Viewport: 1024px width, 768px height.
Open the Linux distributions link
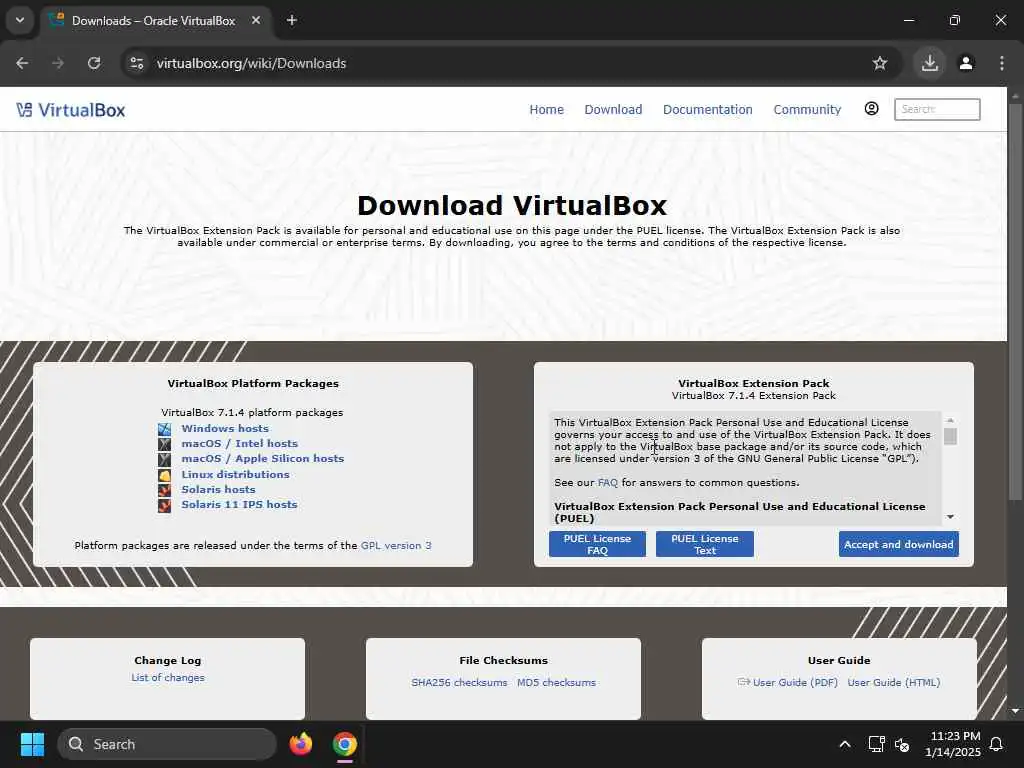(x=235, y=475)
